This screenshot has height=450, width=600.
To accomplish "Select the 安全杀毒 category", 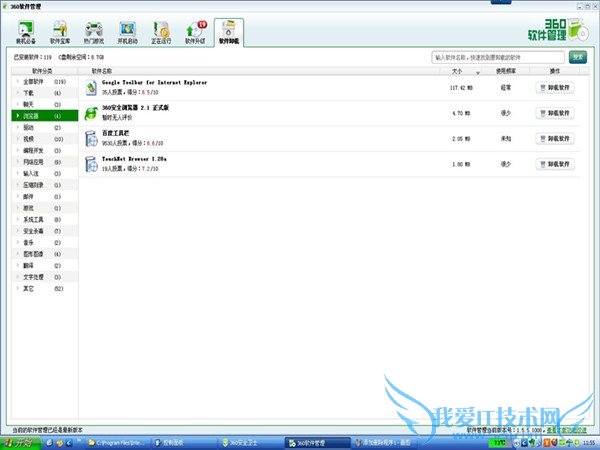I will [x=45, y=231].
